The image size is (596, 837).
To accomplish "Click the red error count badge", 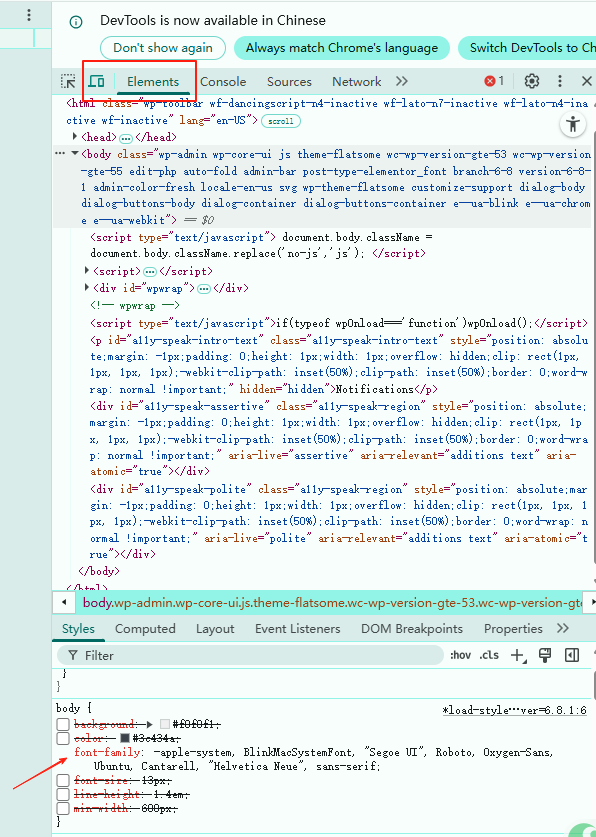I will [x=494, y=81].
